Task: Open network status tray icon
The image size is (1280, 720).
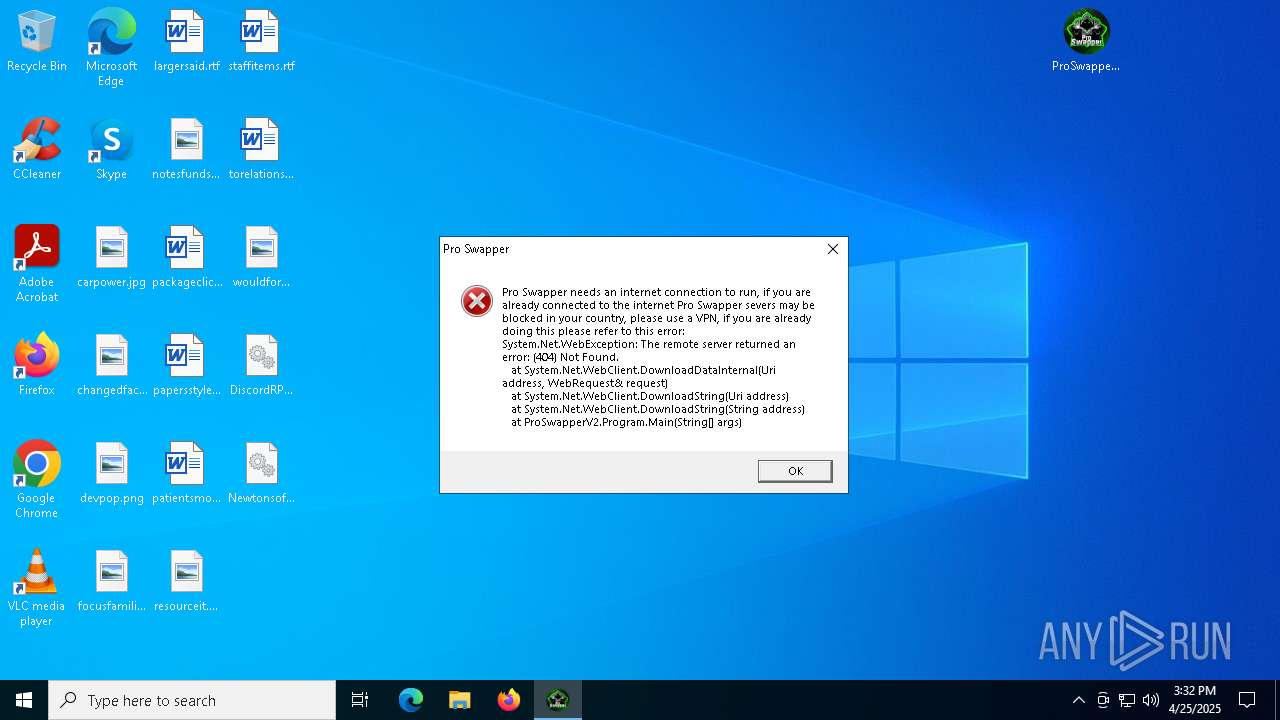Action: click(1127, 700)
